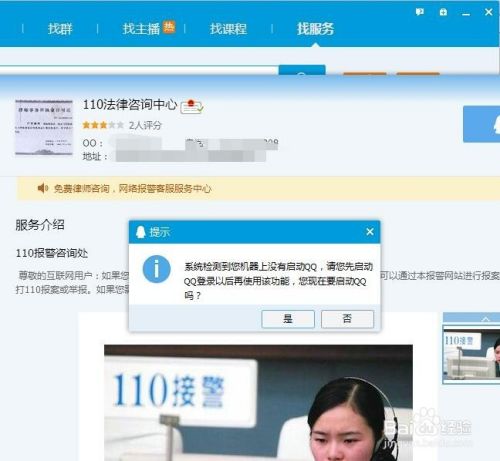Screen dimensions: 500x461
Task: Click the star rating
Action: point(103,125)
